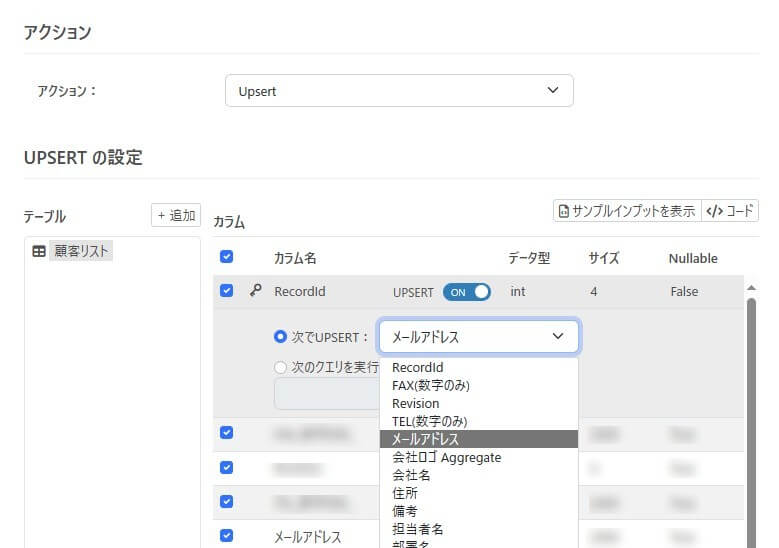Open the アクション dropdown showing Upsert
Screen dimensions: 779x548
[399, 91]
